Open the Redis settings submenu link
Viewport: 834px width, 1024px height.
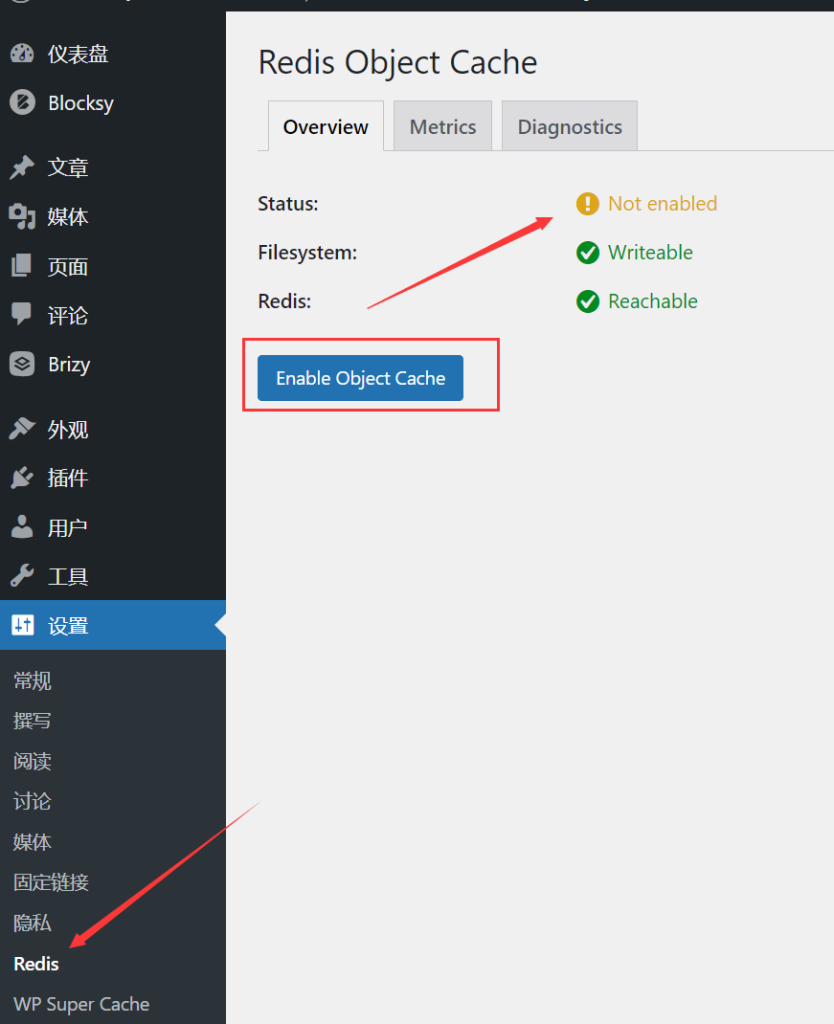tap(36, 964)
